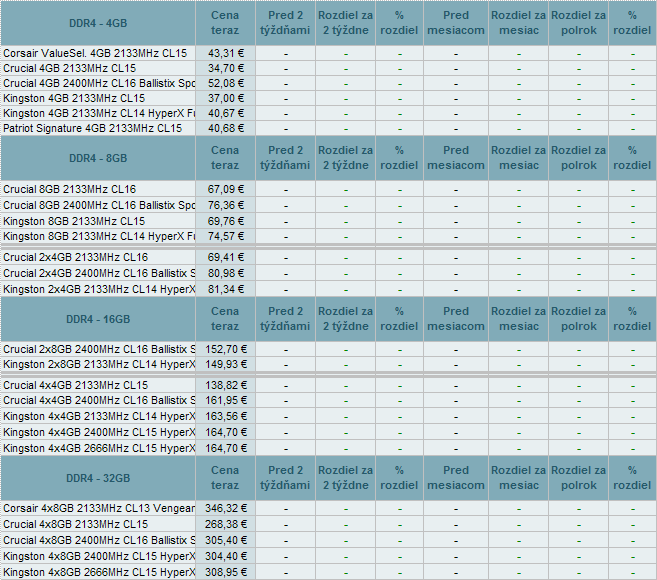Select Crucial 8GB 2133MHz CL16 product name
Screen dimensions: 657x580
coord(70,189)
